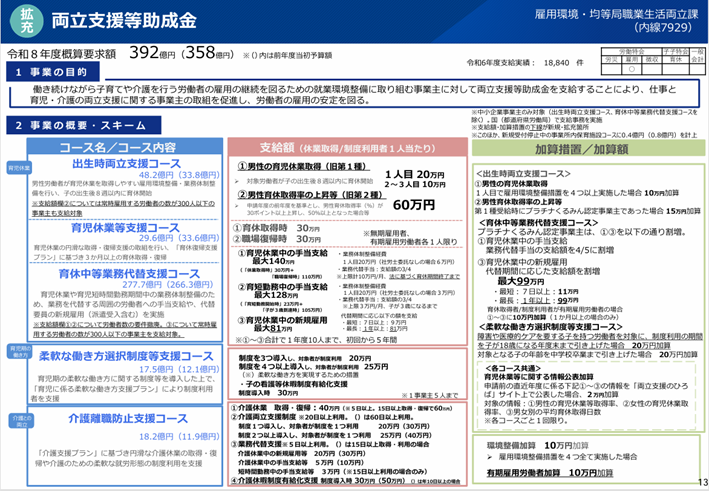Click the 60万円 amount text

click(413, 204)
